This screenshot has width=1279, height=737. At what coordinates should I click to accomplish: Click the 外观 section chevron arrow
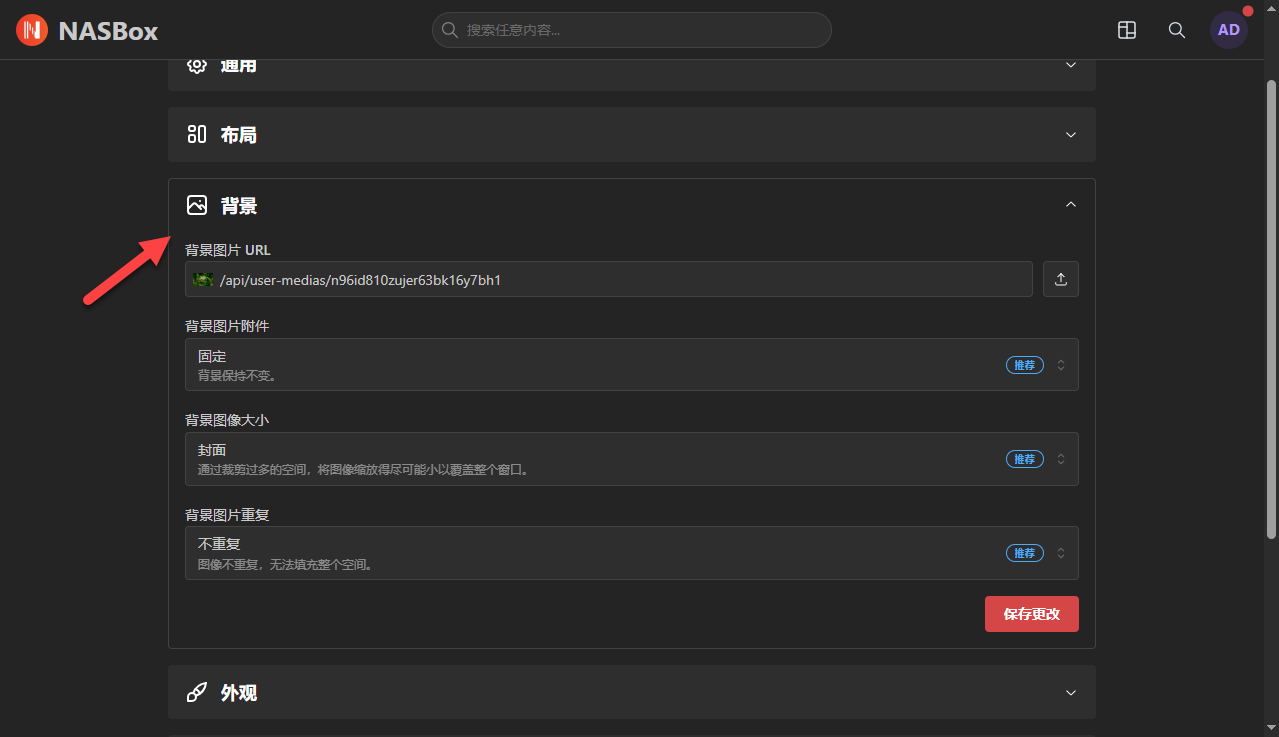coord(1071,692)
